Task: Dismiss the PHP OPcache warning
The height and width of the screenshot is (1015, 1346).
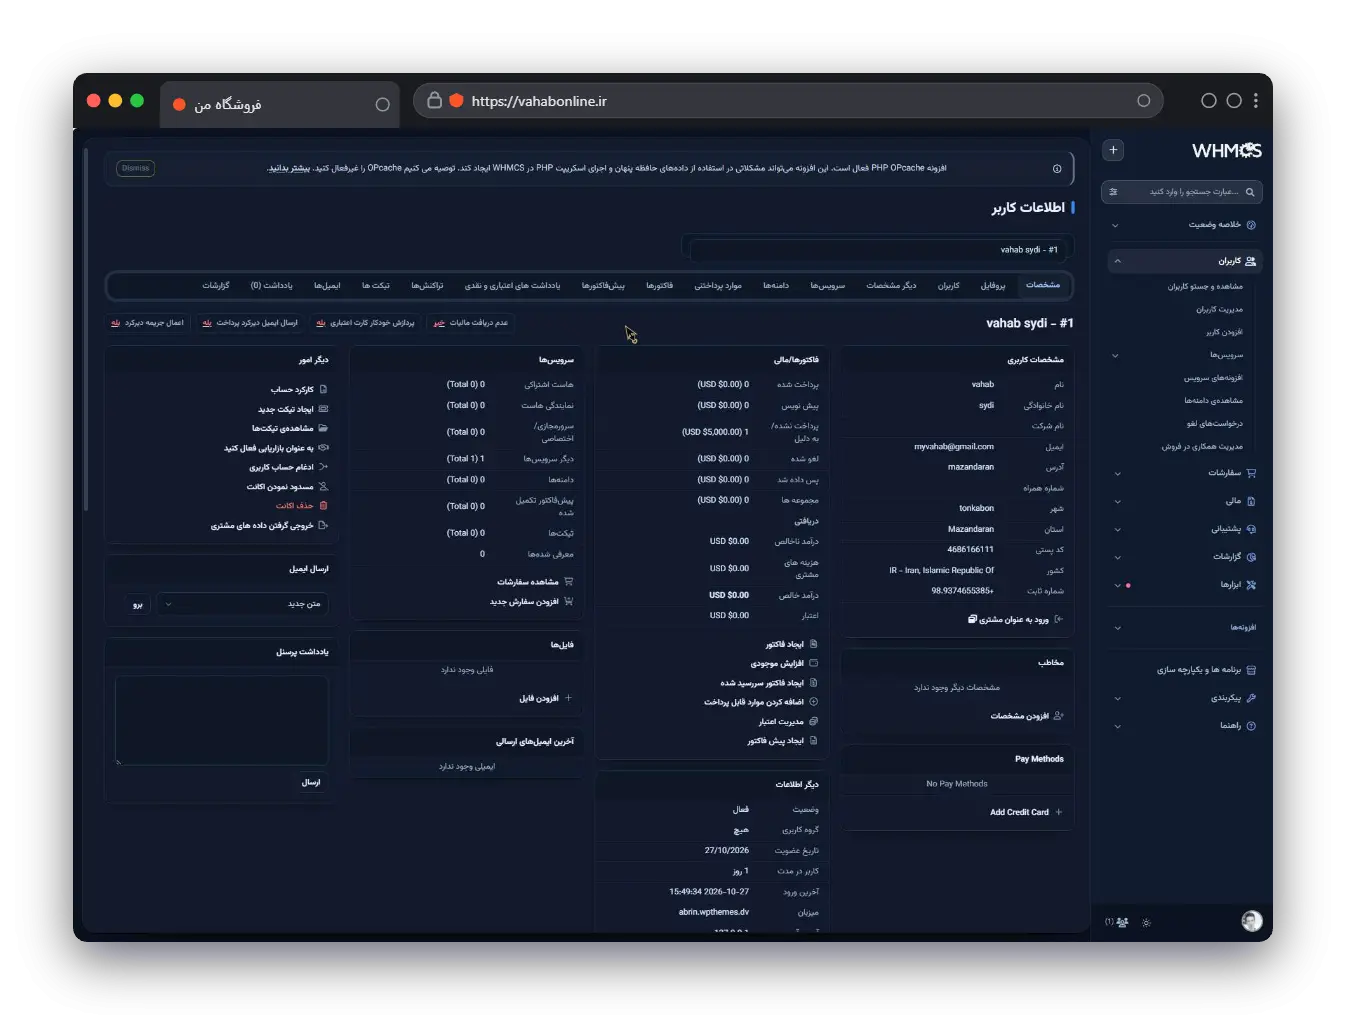Action: tap(135, 168)
